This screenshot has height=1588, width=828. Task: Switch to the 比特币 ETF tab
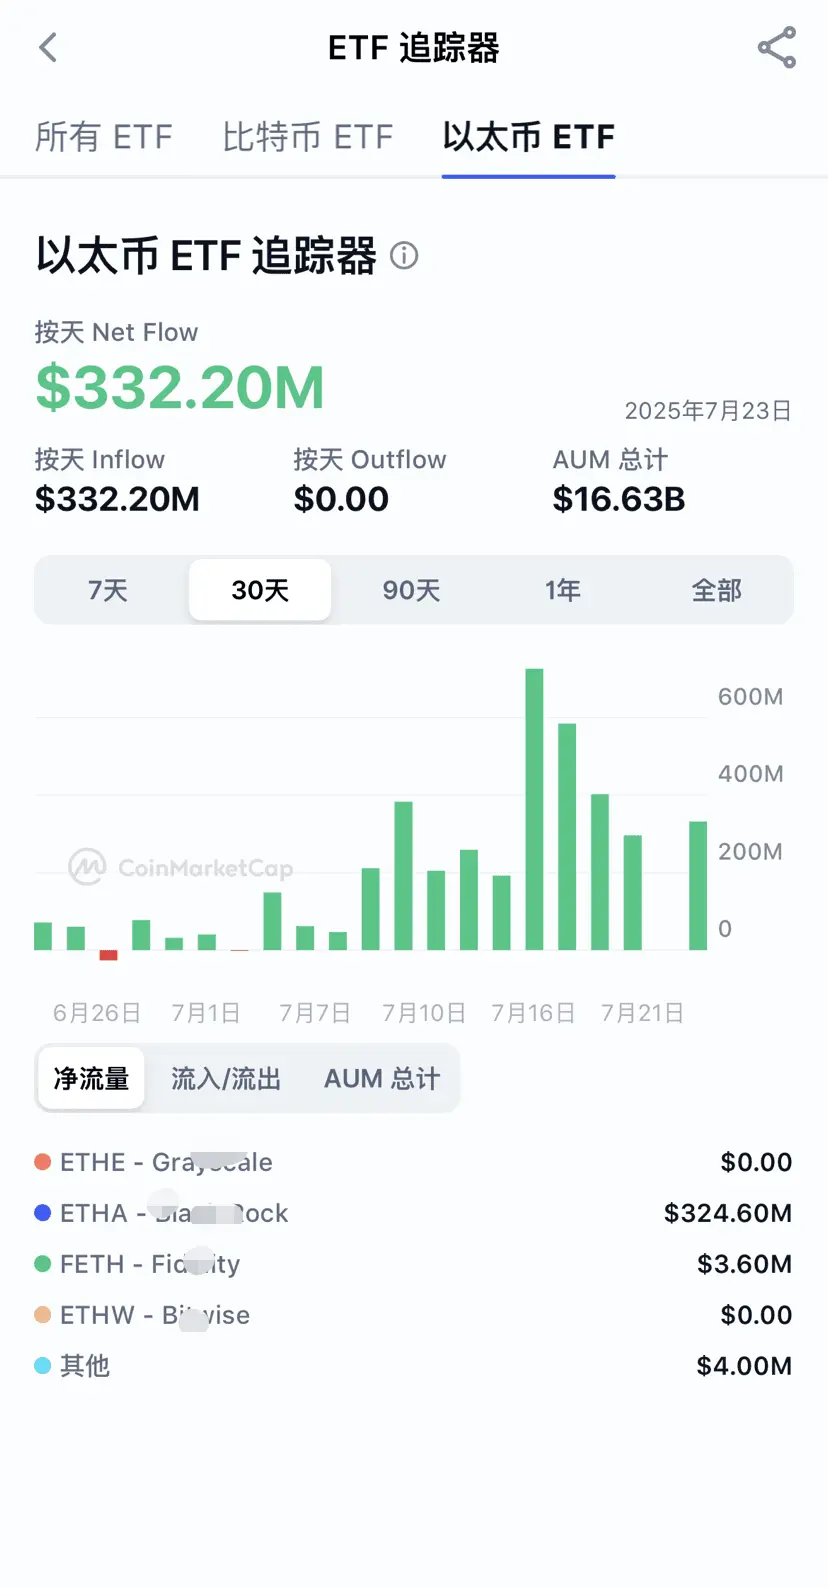(x=308, y=136)
